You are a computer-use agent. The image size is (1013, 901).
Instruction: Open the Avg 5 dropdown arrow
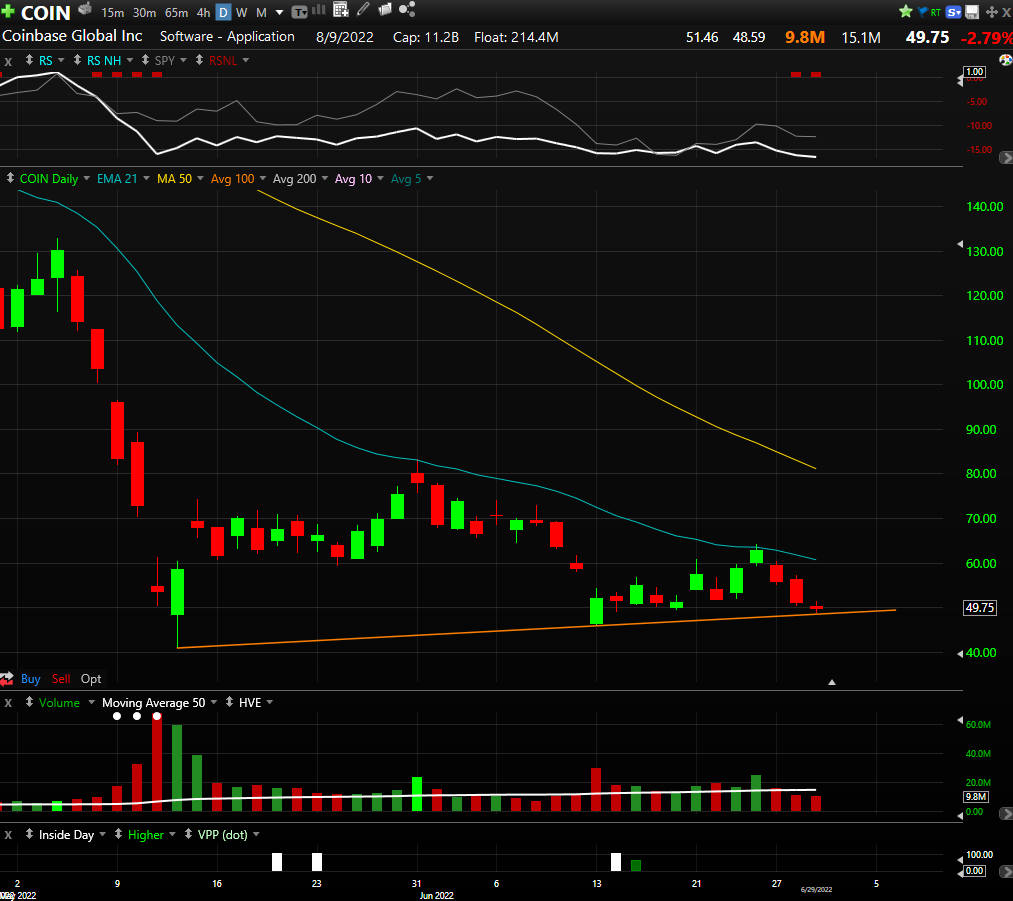pyautogui.click(x=430, y=178)
